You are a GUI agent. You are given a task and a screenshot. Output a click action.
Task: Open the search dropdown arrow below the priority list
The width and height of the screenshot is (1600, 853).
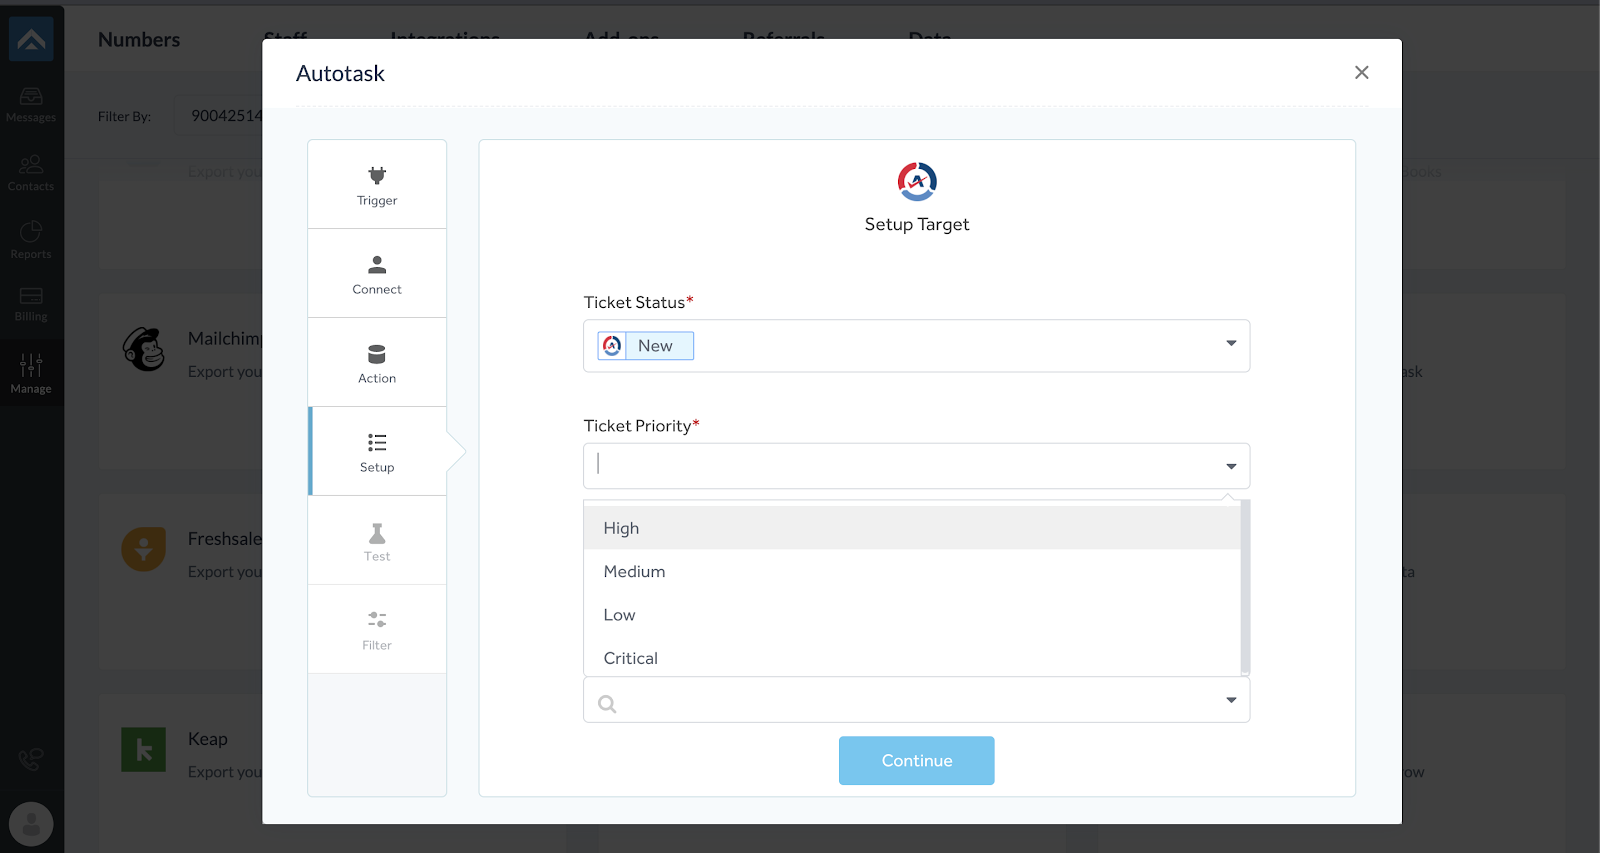point(1231,700)
